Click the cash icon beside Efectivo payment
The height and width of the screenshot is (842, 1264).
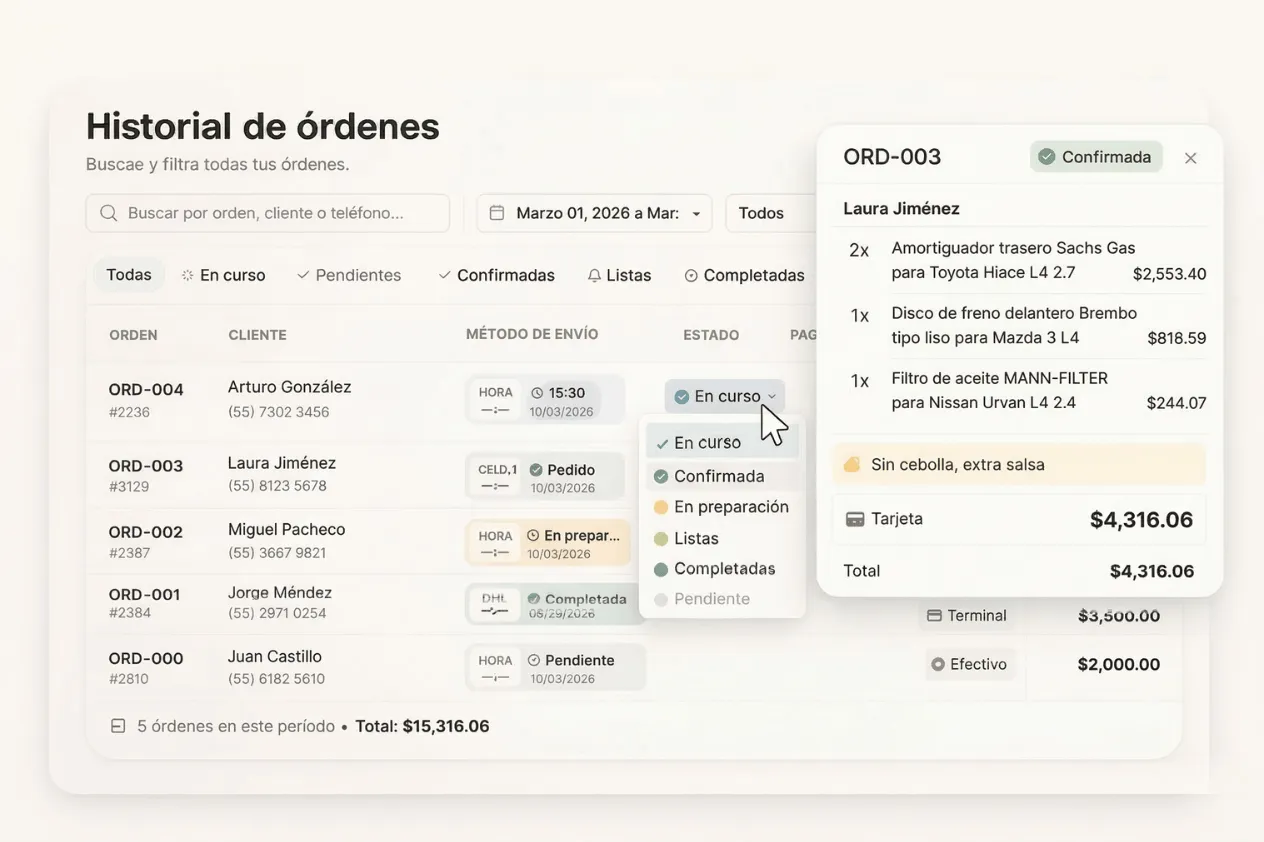938,663
